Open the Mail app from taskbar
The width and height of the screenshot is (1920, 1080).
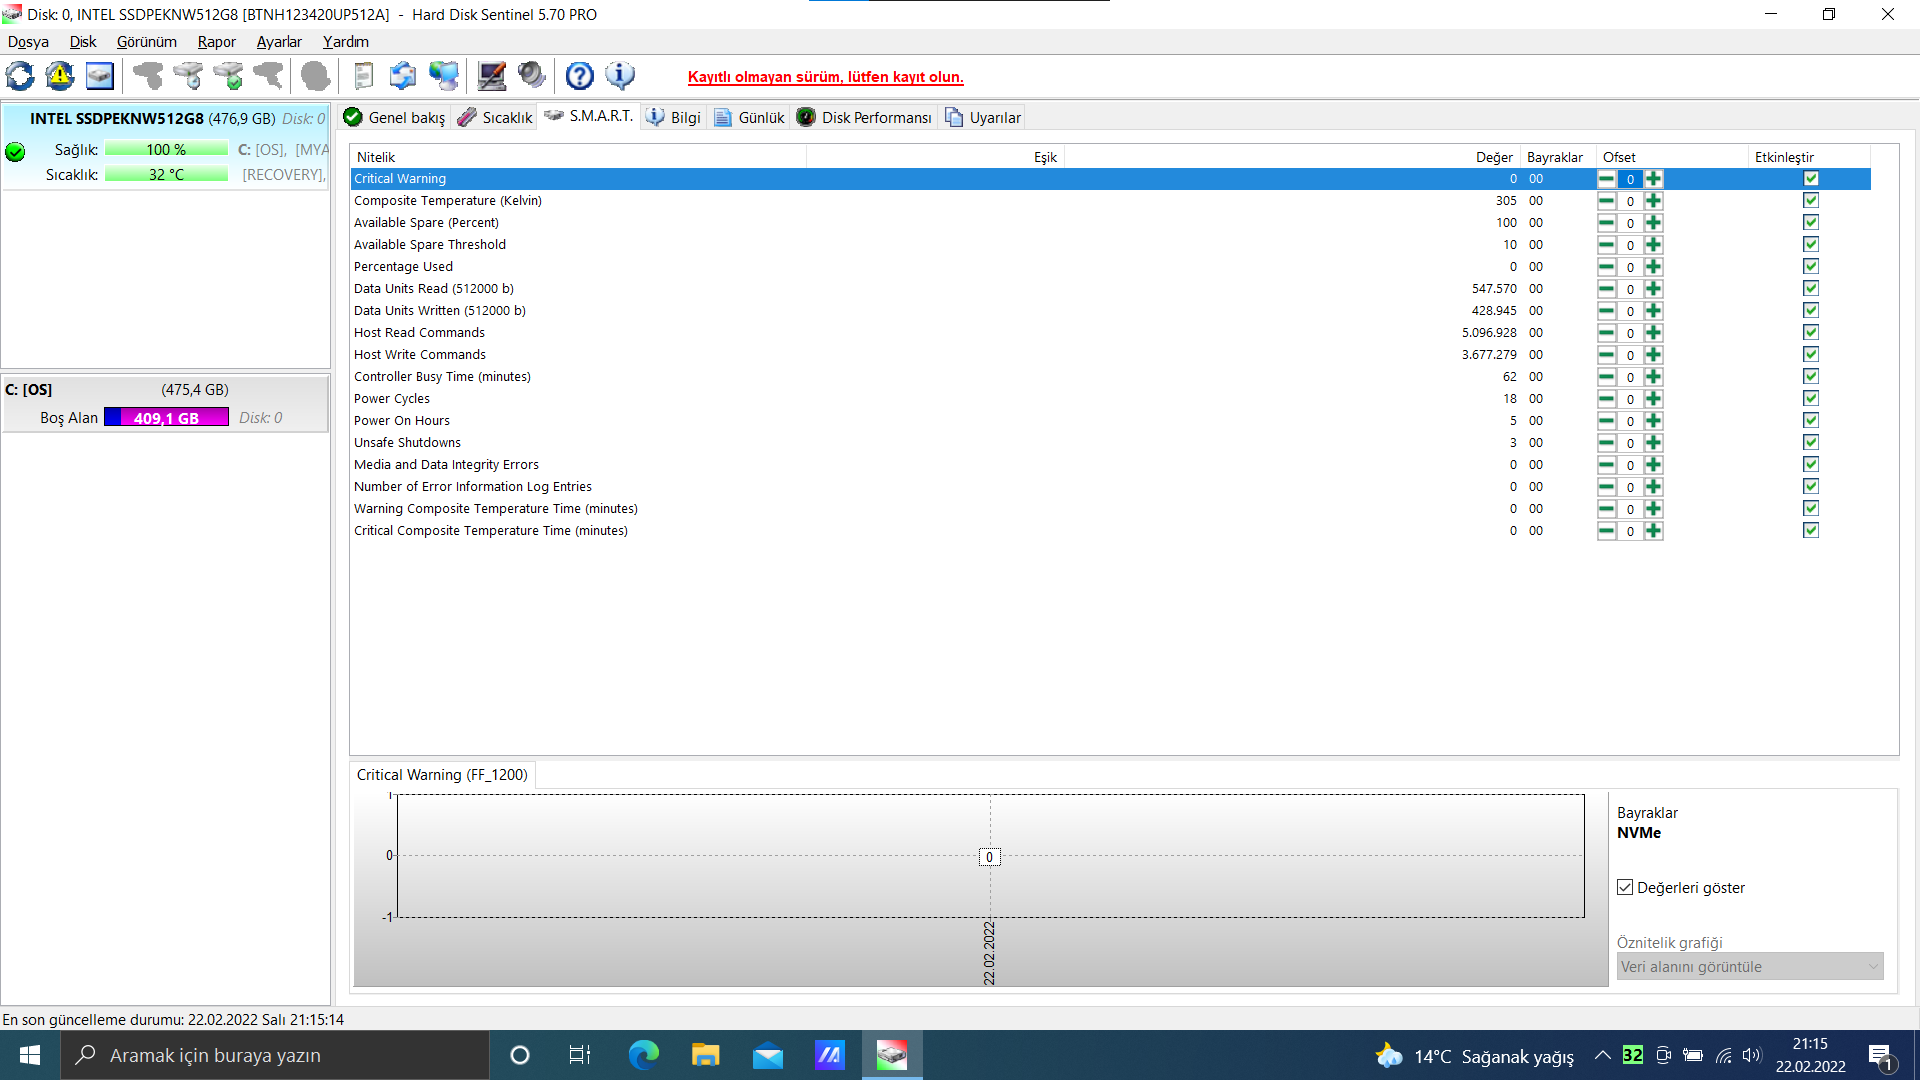[x=768, y=1055]
